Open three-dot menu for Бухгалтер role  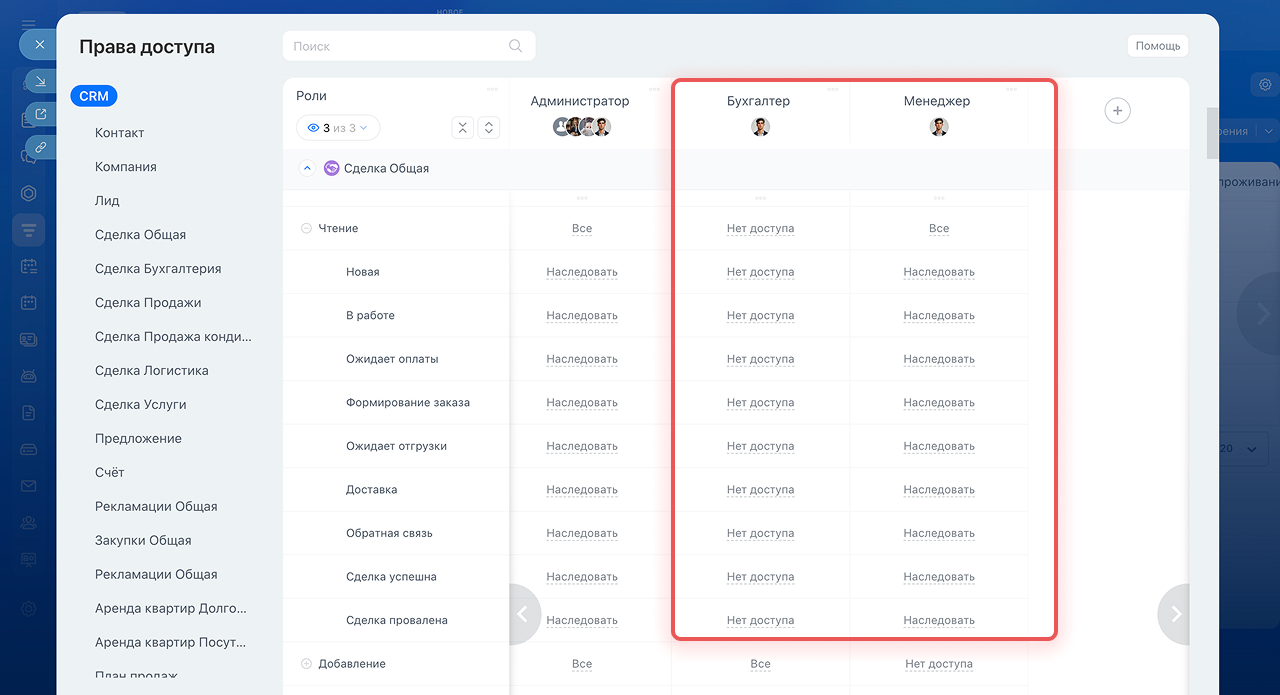[833, 89]
